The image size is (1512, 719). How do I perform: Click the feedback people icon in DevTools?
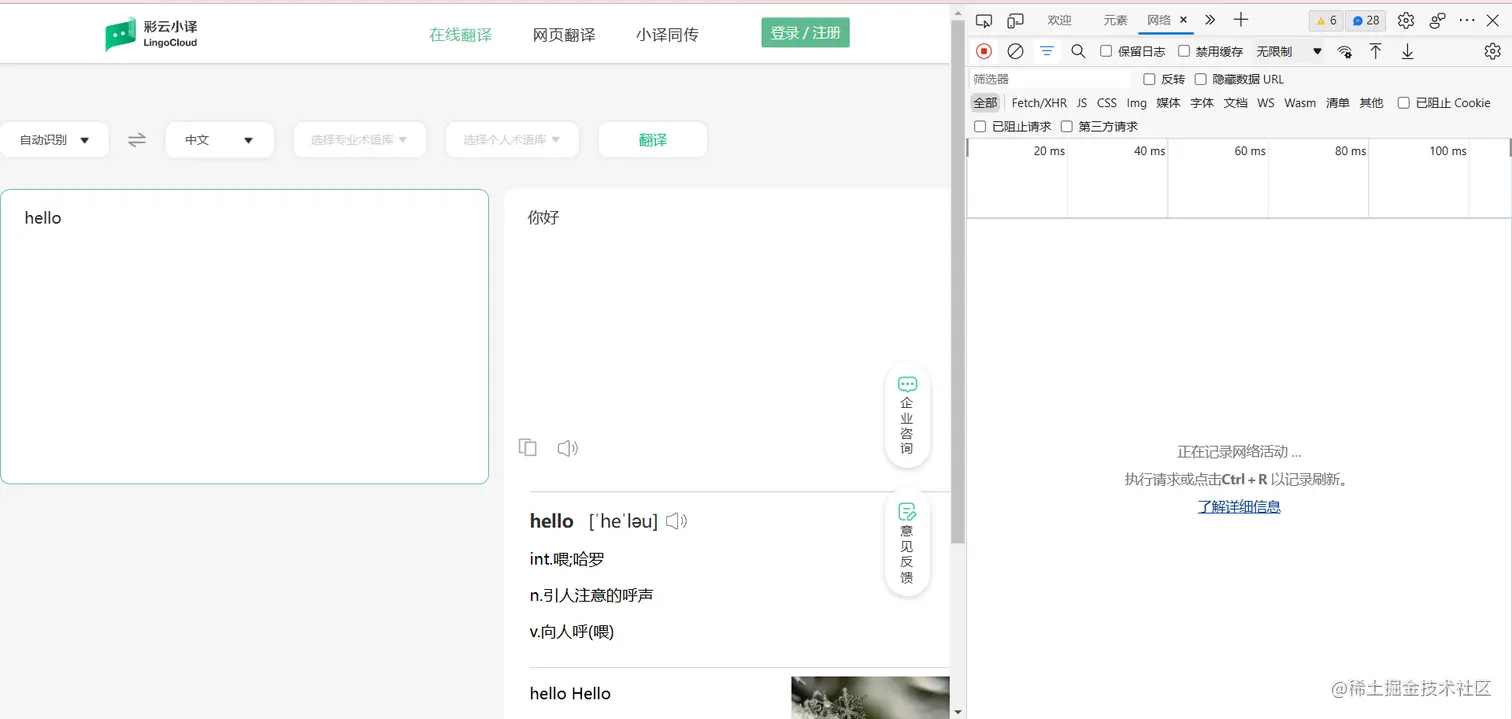1438,20
